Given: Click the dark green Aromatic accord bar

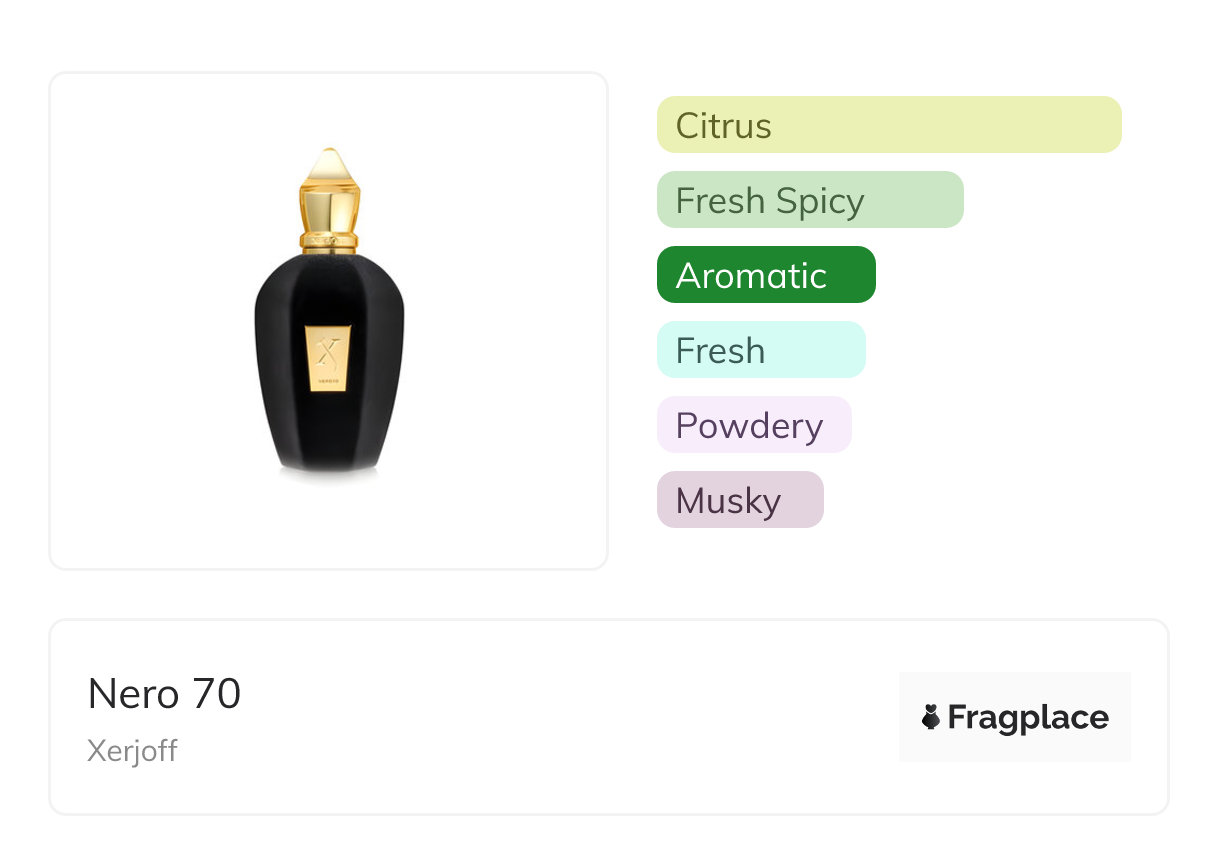Looking at the screenshot, I should 765,275.
